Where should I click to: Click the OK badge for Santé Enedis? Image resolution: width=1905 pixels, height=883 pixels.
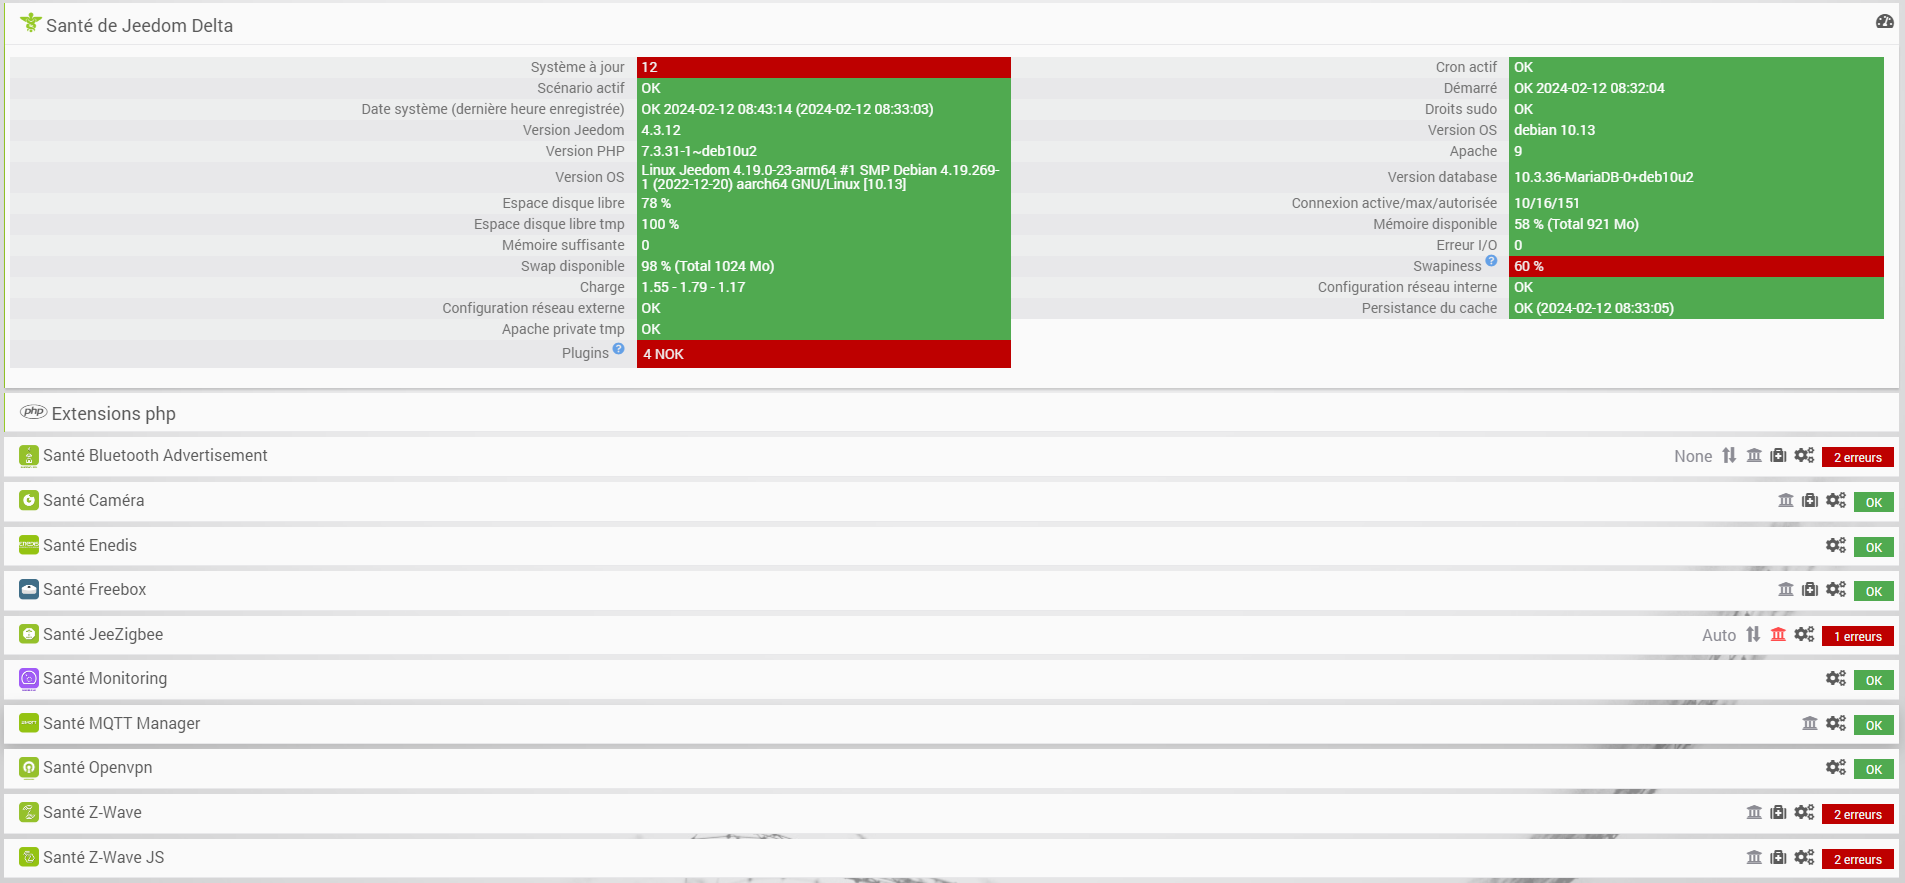click(x=1874, y=547)
